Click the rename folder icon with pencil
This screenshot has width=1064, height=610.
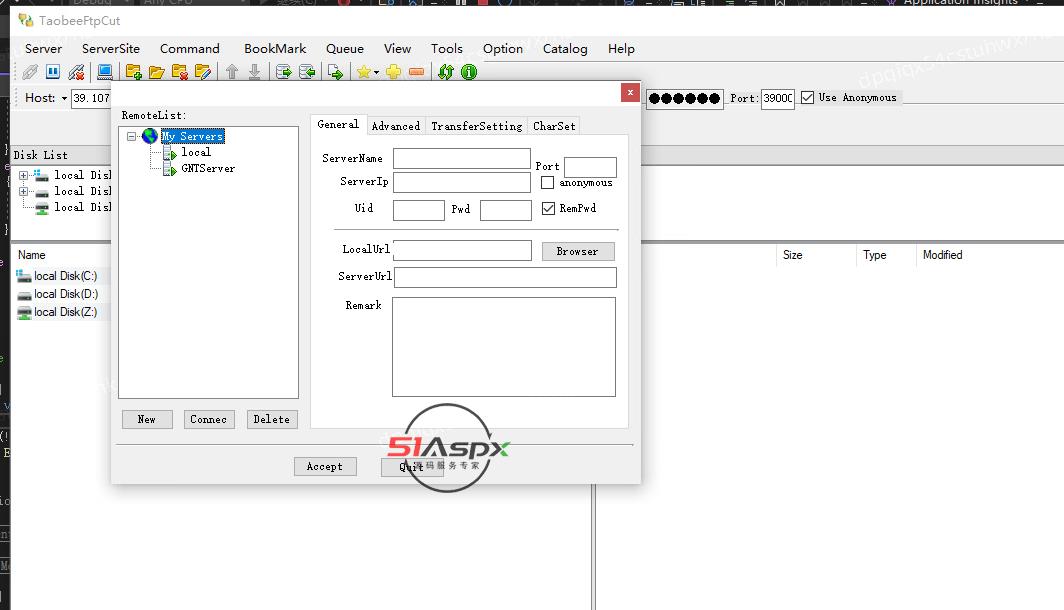(203, 72)
